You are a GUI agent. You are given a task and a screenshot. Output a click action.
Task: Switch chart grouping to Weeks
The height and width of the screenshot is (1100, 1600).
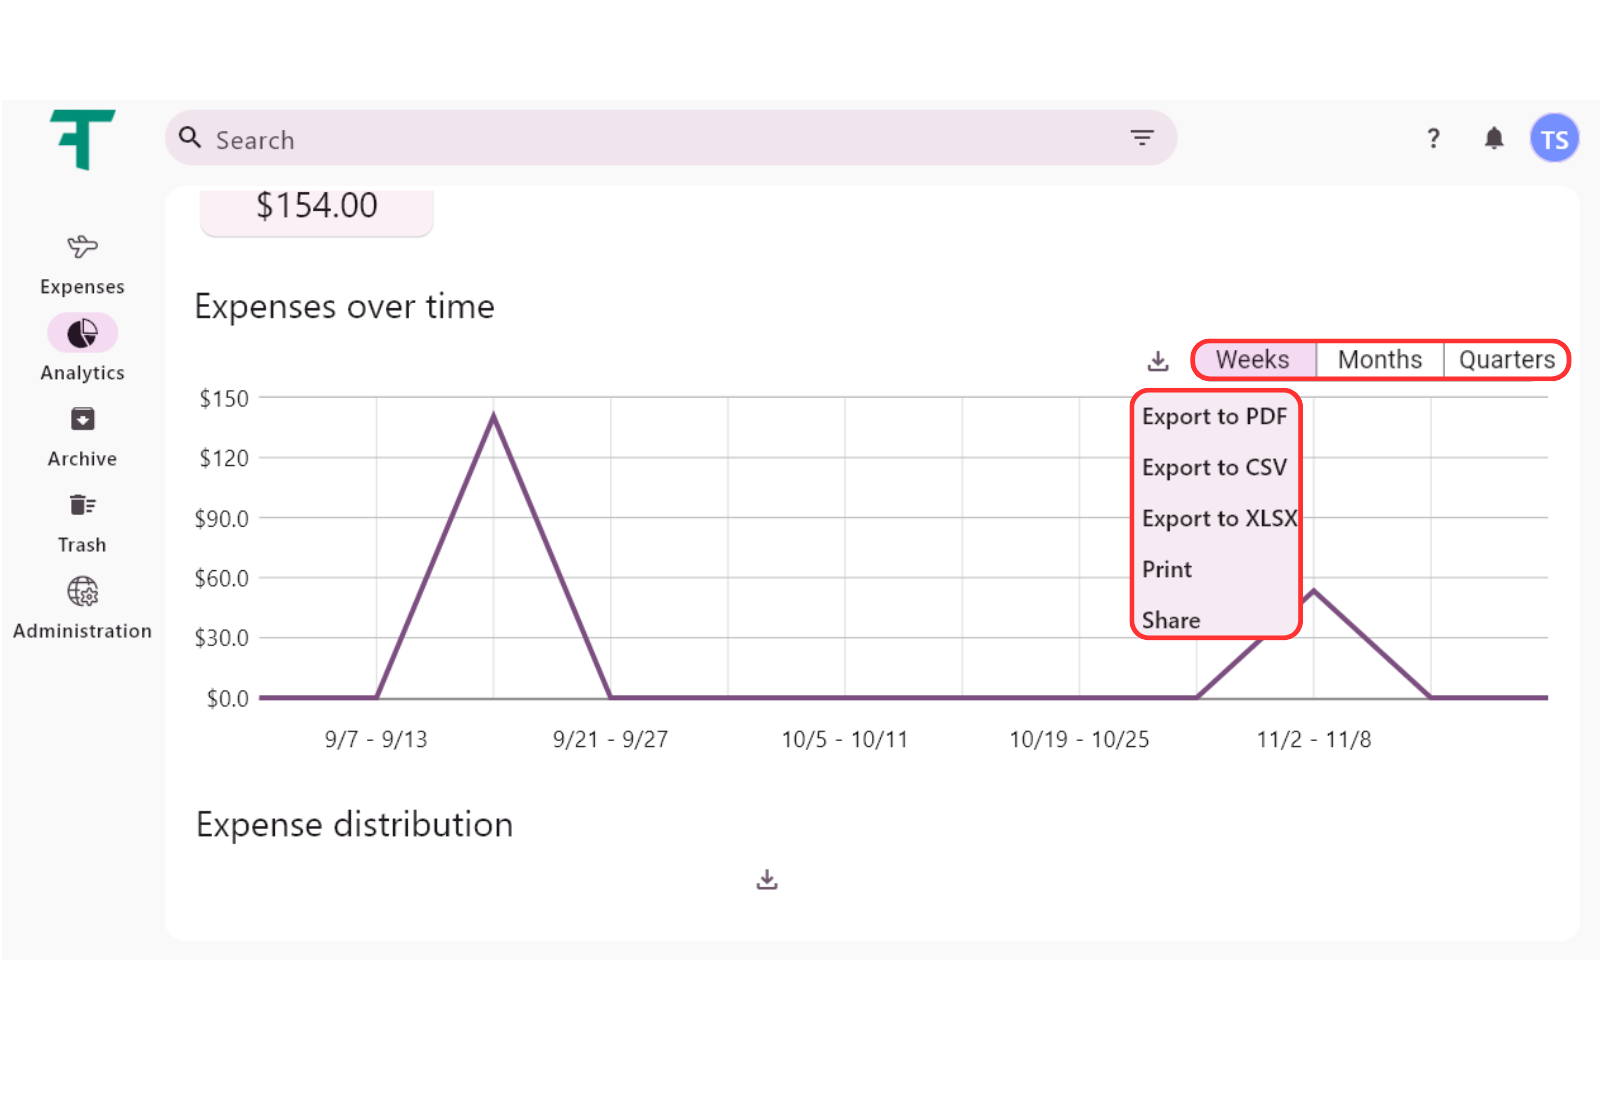(1253, 360)
